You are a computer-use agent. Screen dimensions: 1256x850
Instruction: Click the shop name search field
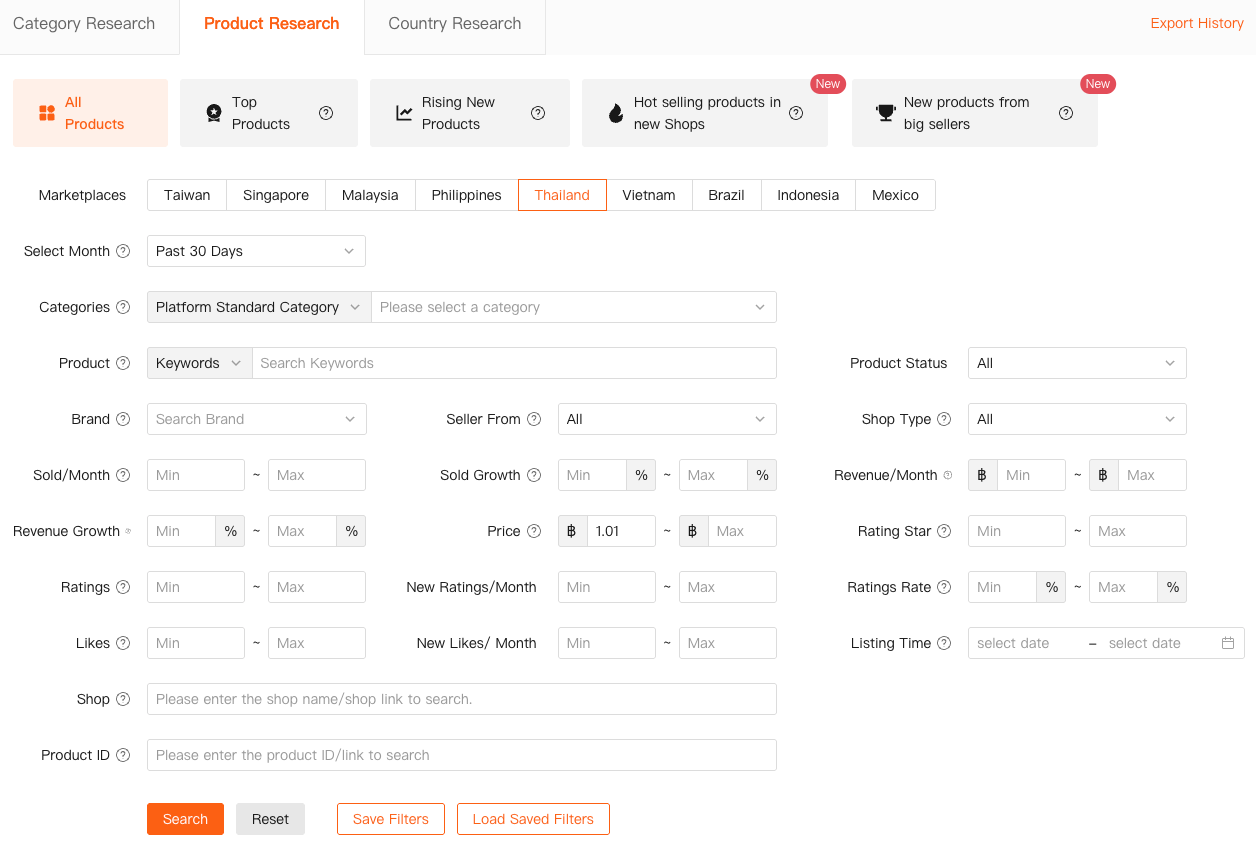point(461,699)
